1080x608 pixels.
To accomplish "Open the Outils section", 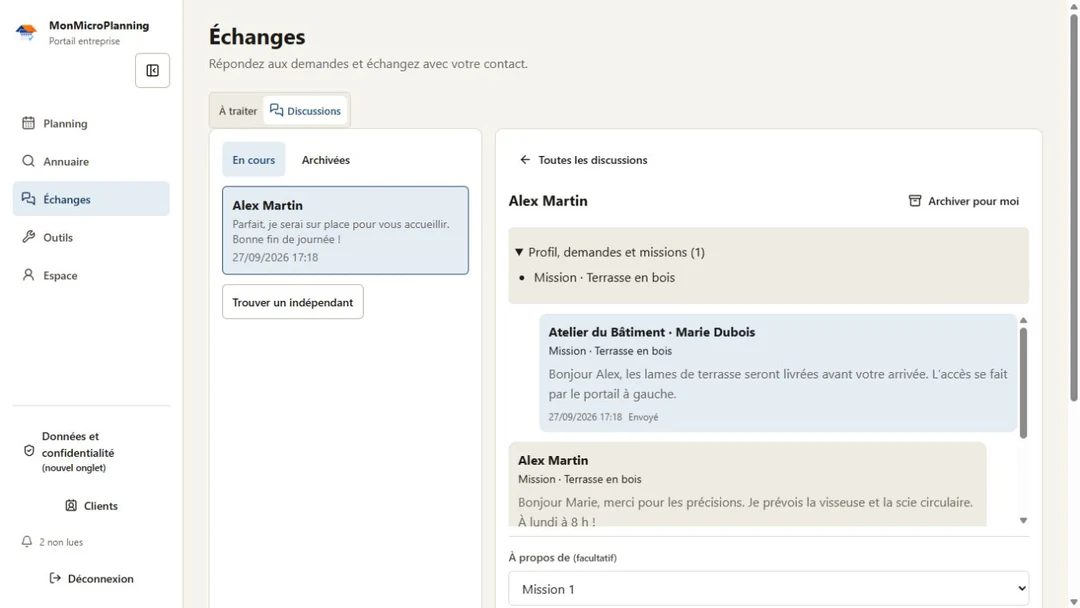I will (x=91, y=237).
